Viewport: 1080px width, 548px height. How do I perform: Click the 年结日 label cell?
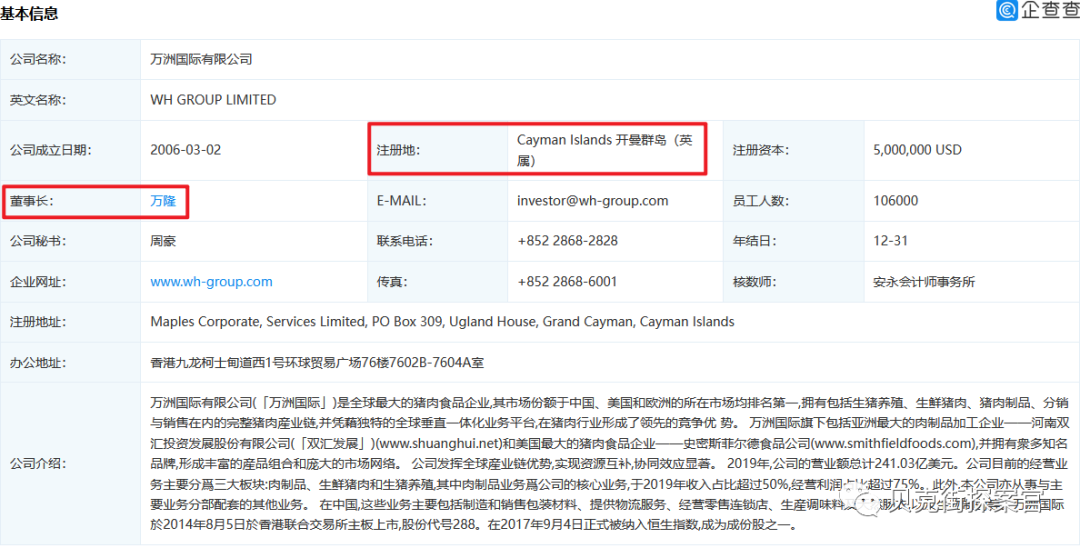tap(792, 241)
